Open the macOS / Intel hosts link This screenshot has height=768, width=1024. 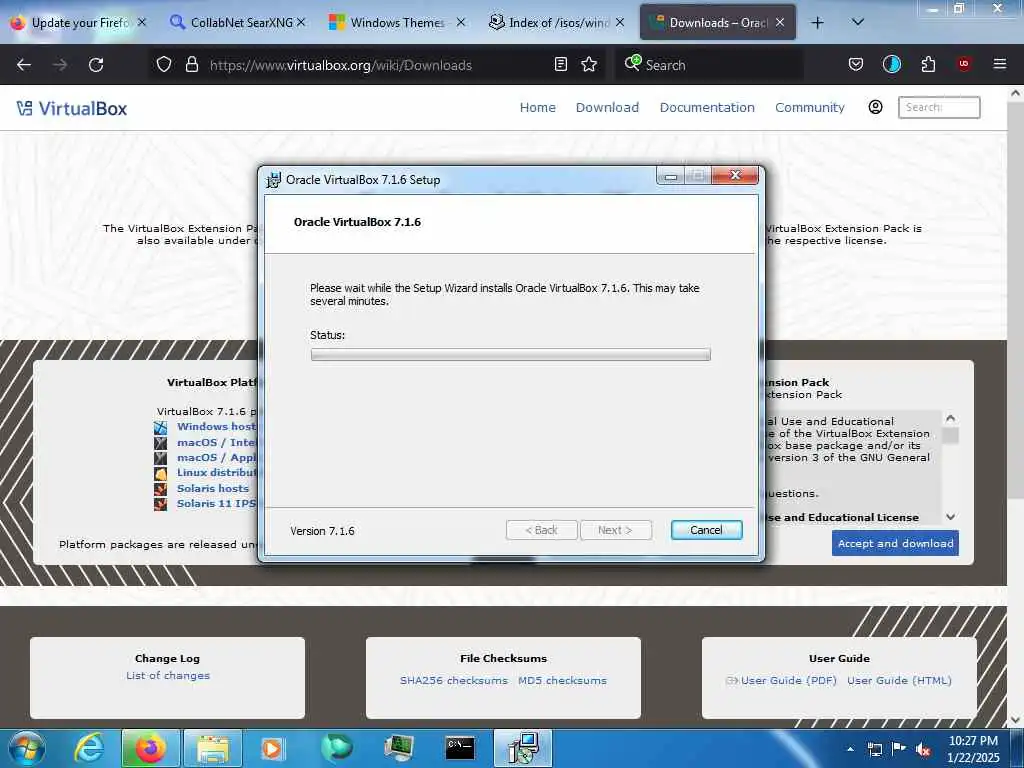[217, 442]
